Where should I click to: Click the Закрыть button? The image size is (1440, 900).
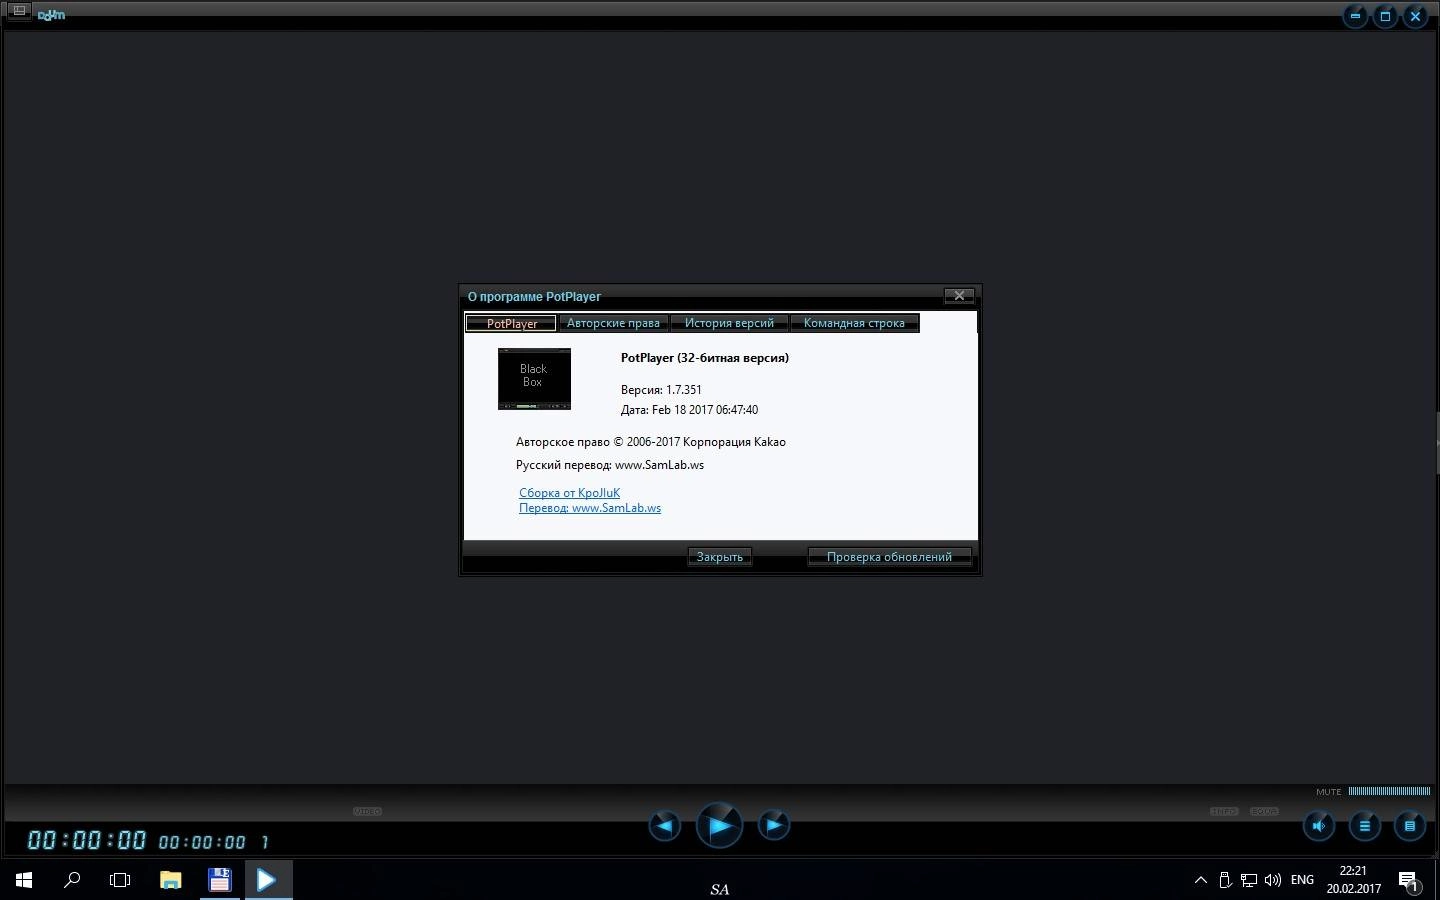click(720, 557)
